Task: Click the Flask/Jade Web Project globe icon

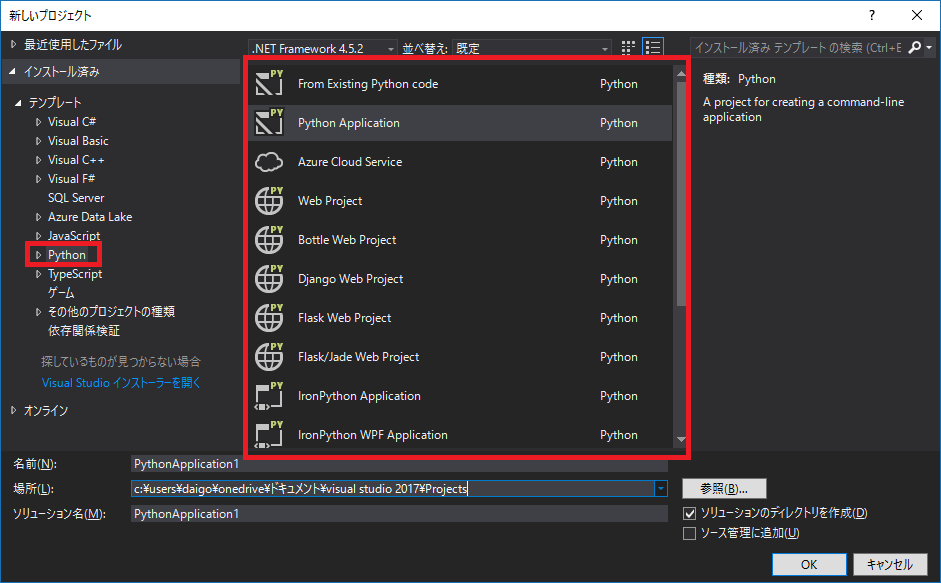Action: pyautogui.click(x=269, y=356)
